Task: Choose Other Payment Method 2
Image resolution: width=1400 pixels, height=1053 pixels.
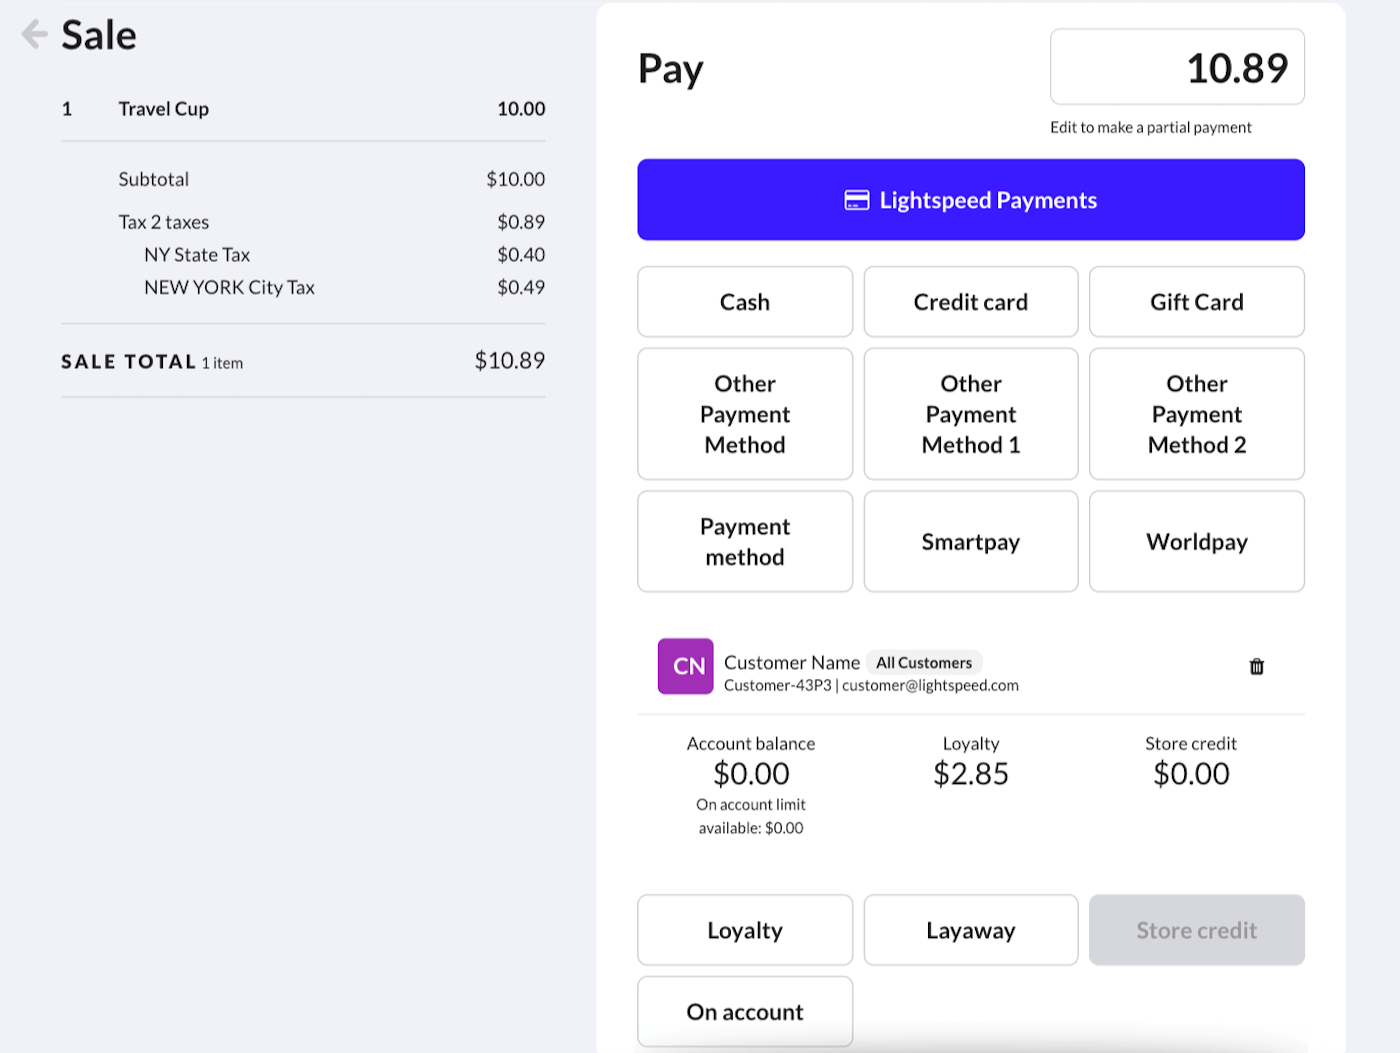Action: tap(1196, 414)
